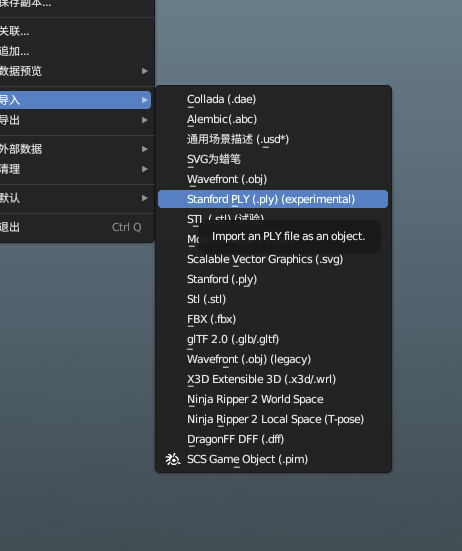Expand the 导入 submenu arrow
Image resolution: width=462 pixels, height=551 pixels.
[144, 100]
